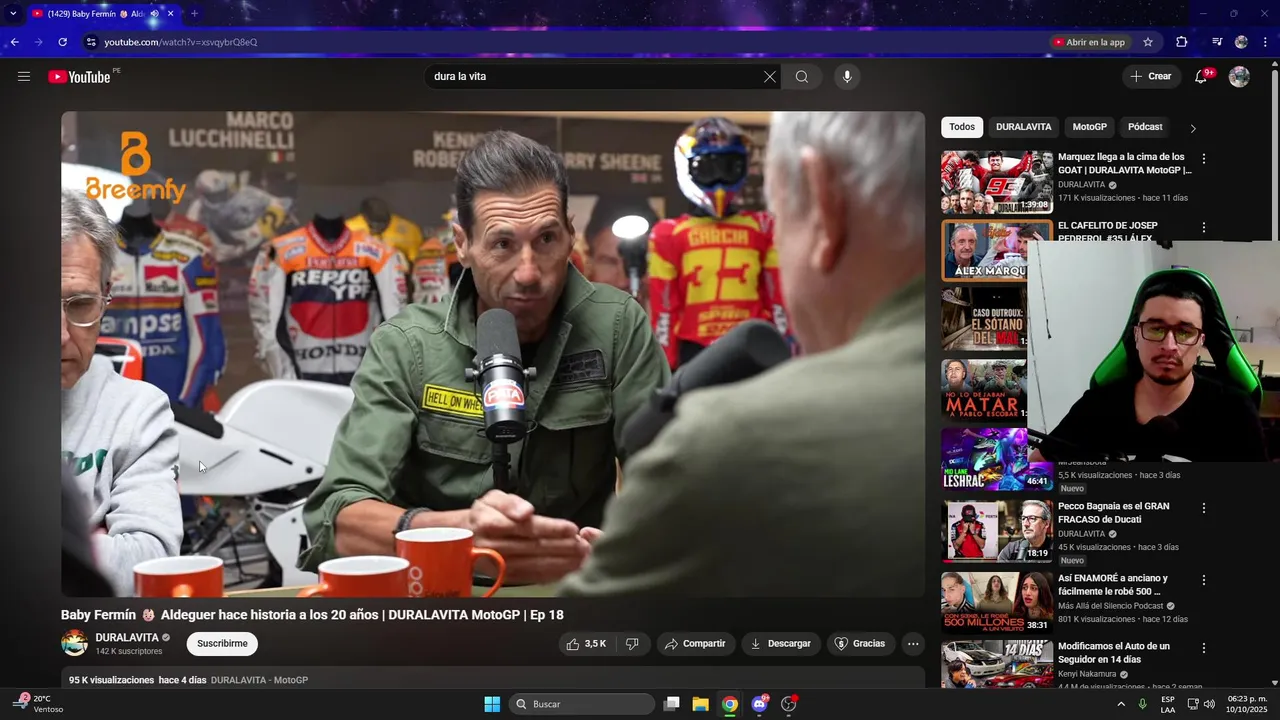Click the magnifier search button
Screen dimensions: 1280x720
802,77
